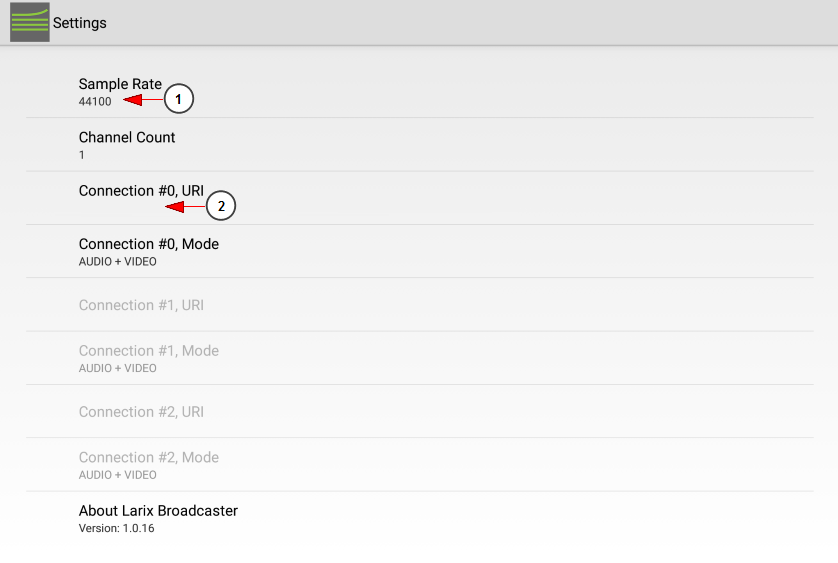Click the numbered circle annotation 1

(x=179, y=99)
